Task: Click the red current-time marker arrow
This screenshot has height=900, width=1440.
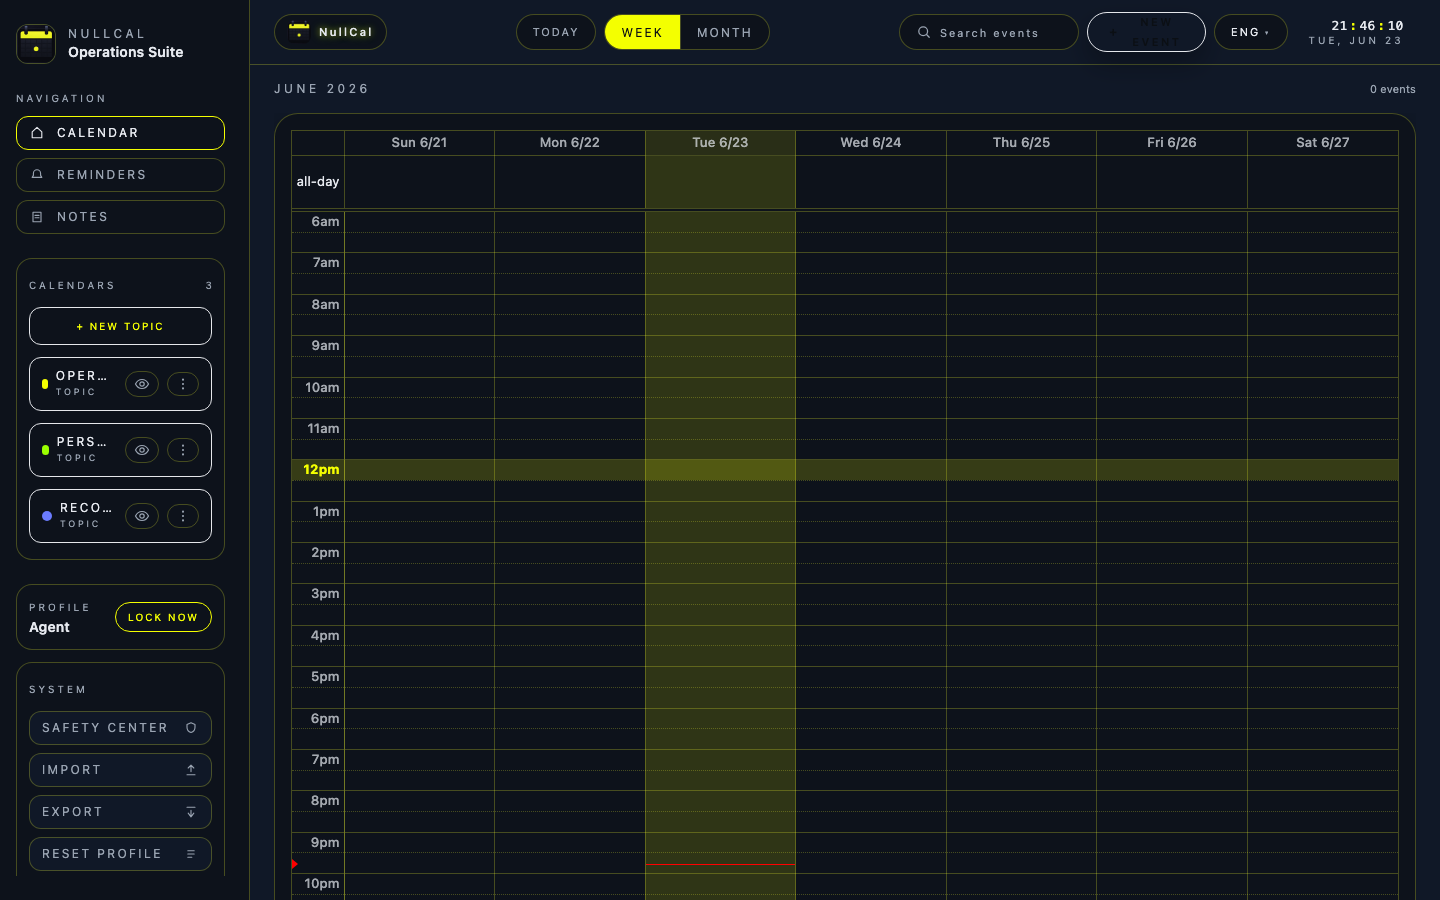Action: 295,864
